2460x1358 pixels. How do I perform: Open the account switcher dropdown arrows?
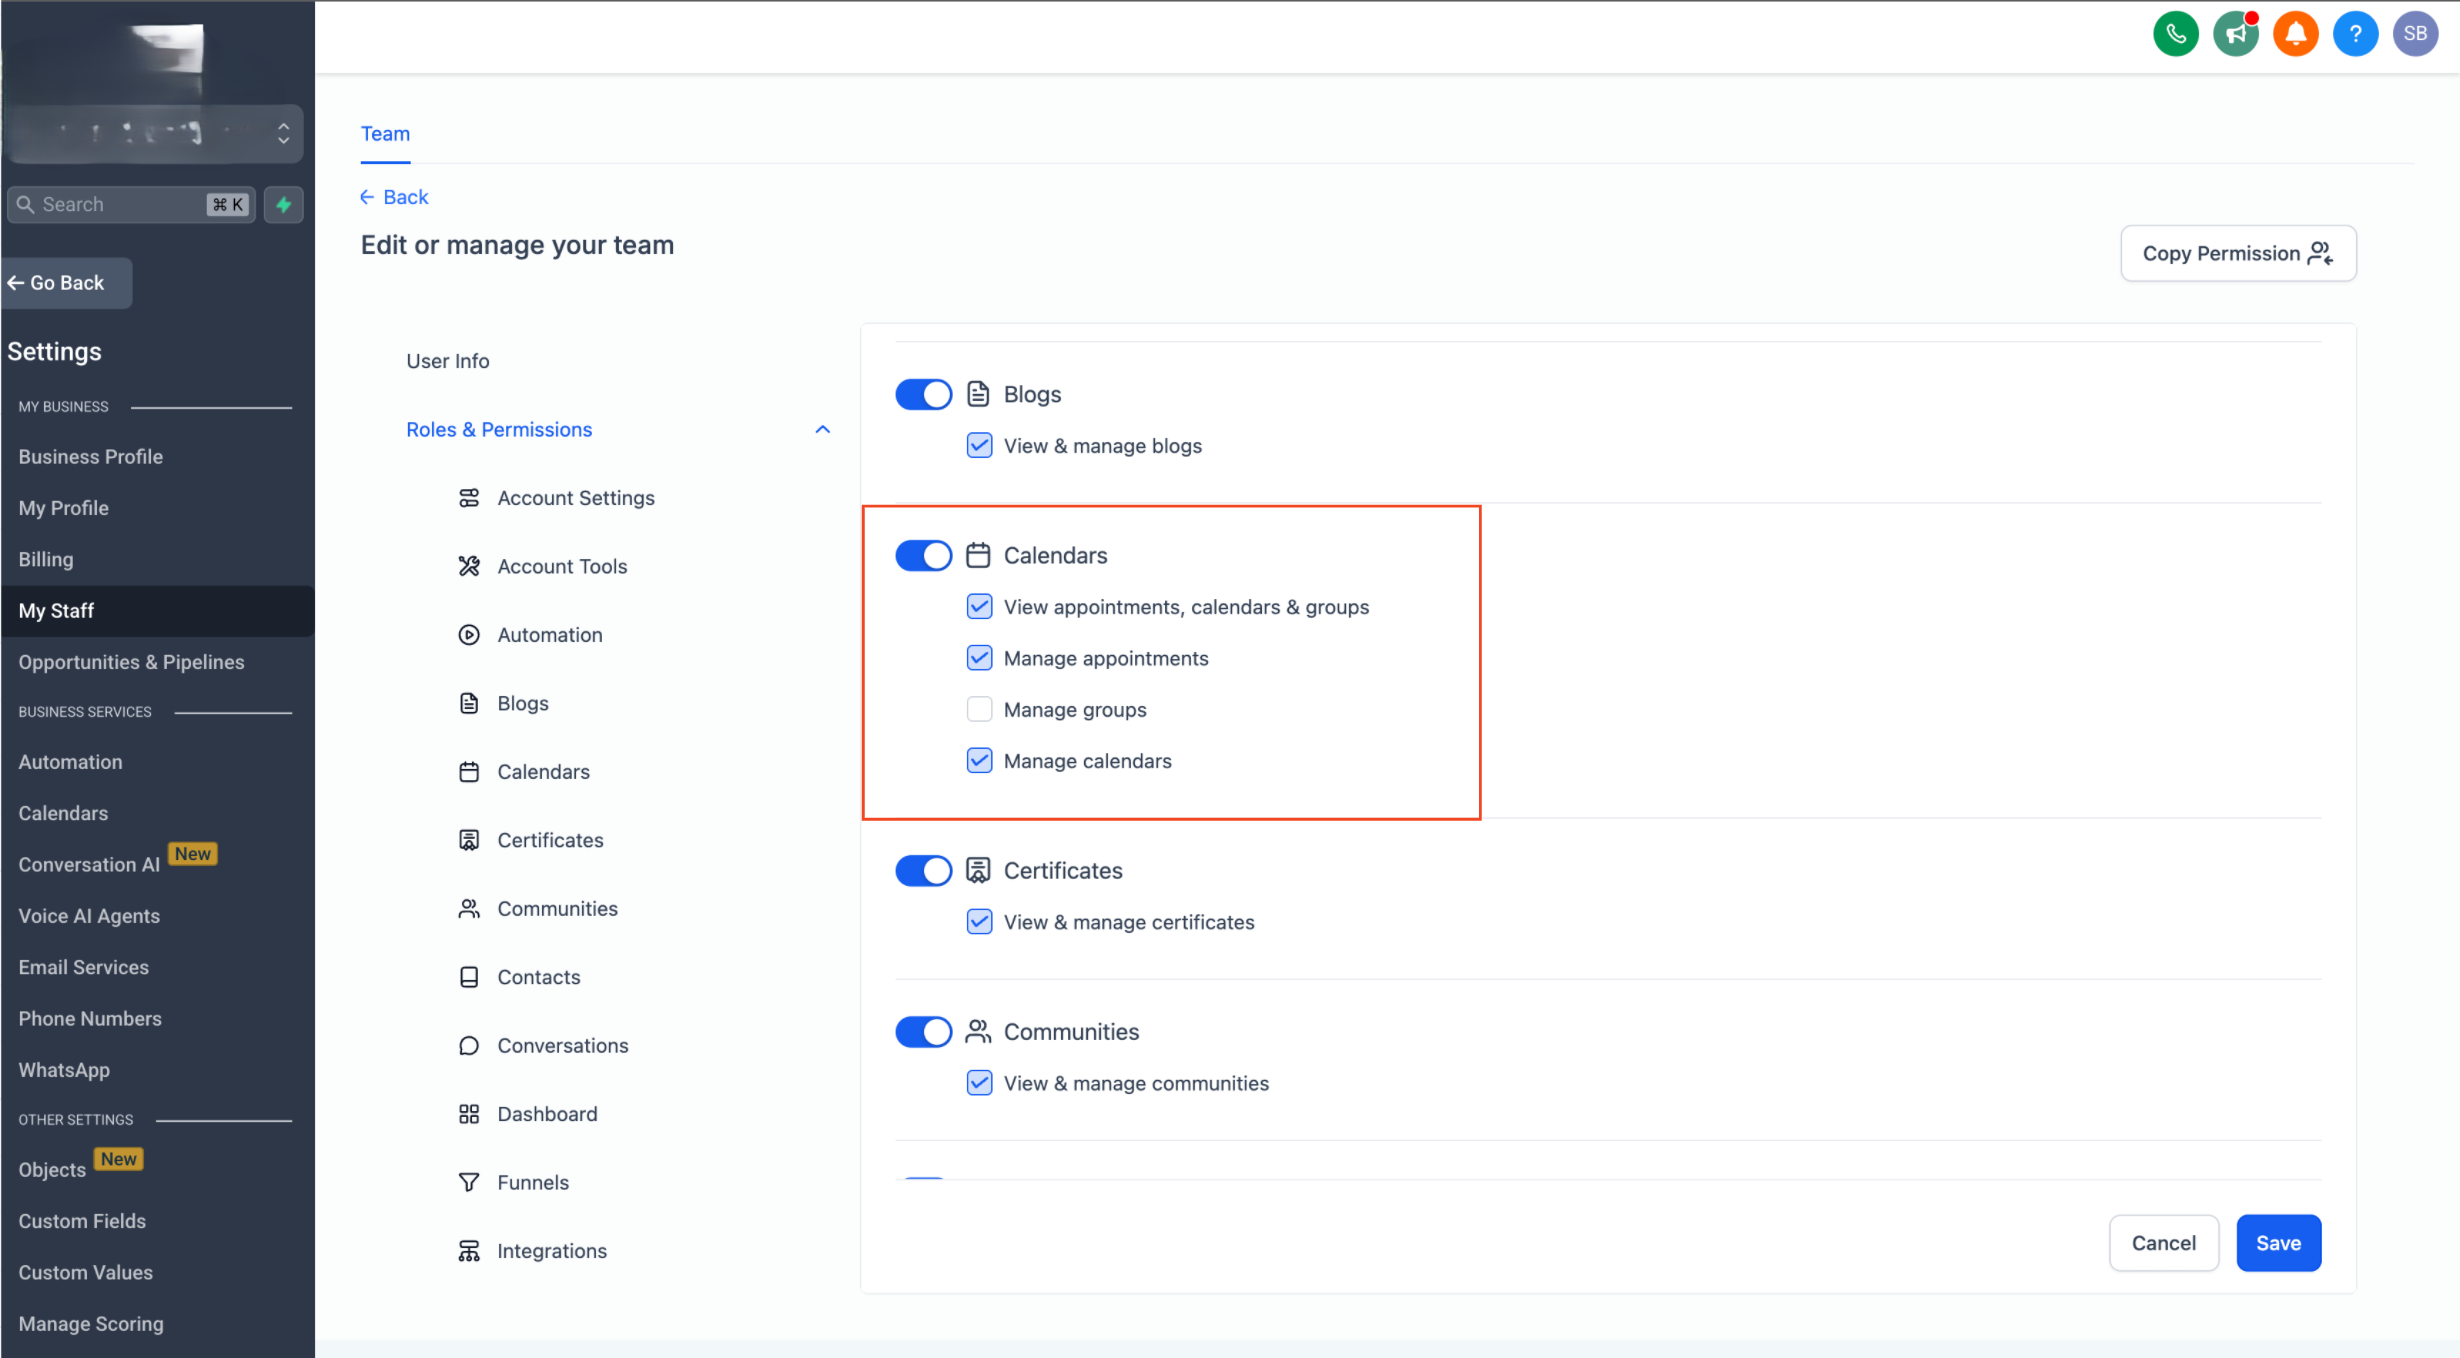click(x=284, y=133)
